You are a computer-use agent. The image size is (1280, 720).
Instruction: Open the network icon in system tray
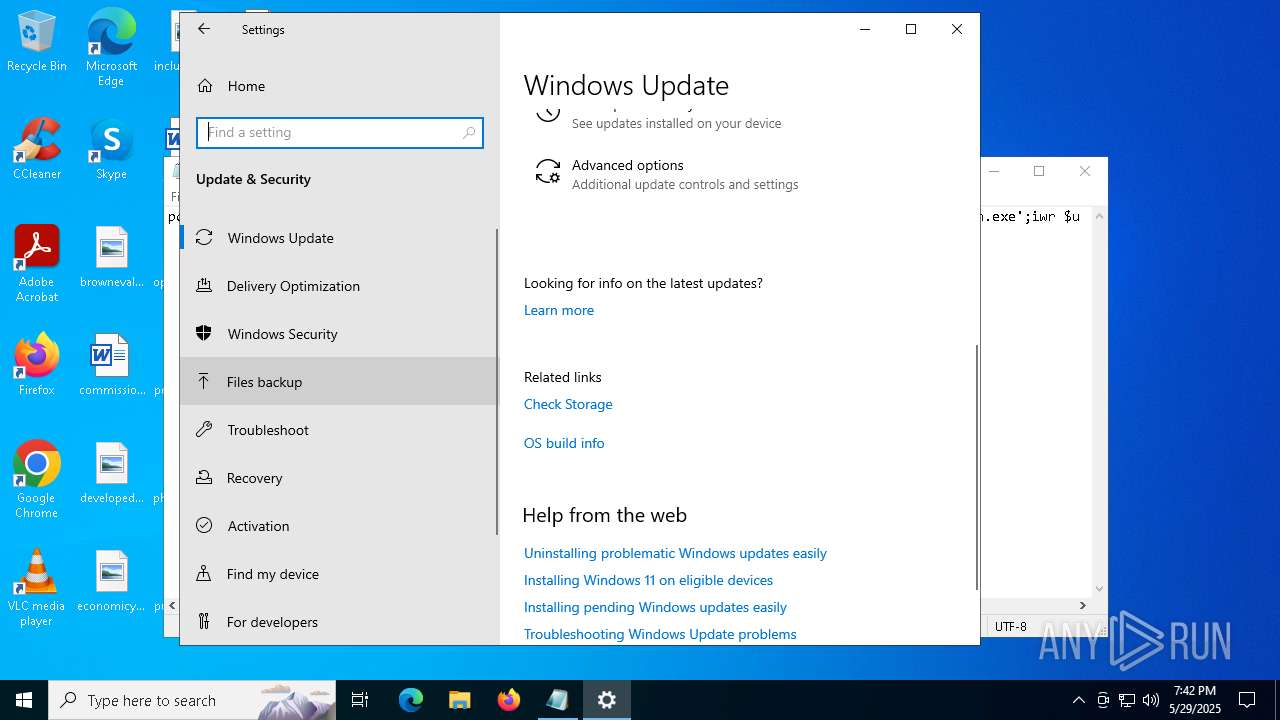click(x=1127, y=700)
